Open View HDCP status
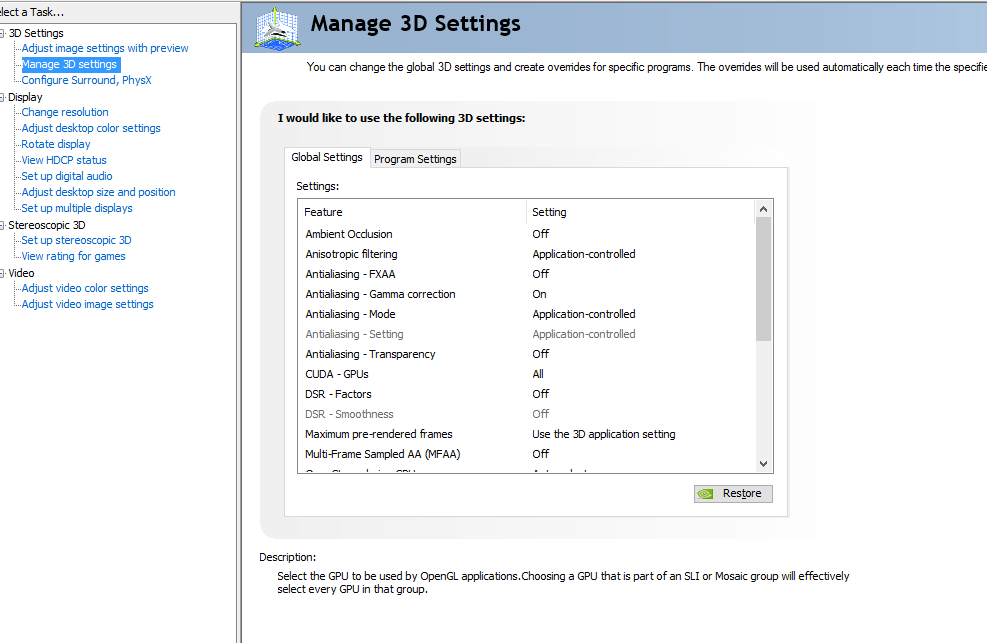This screenshot has height=643, width=987. point(64,160)
